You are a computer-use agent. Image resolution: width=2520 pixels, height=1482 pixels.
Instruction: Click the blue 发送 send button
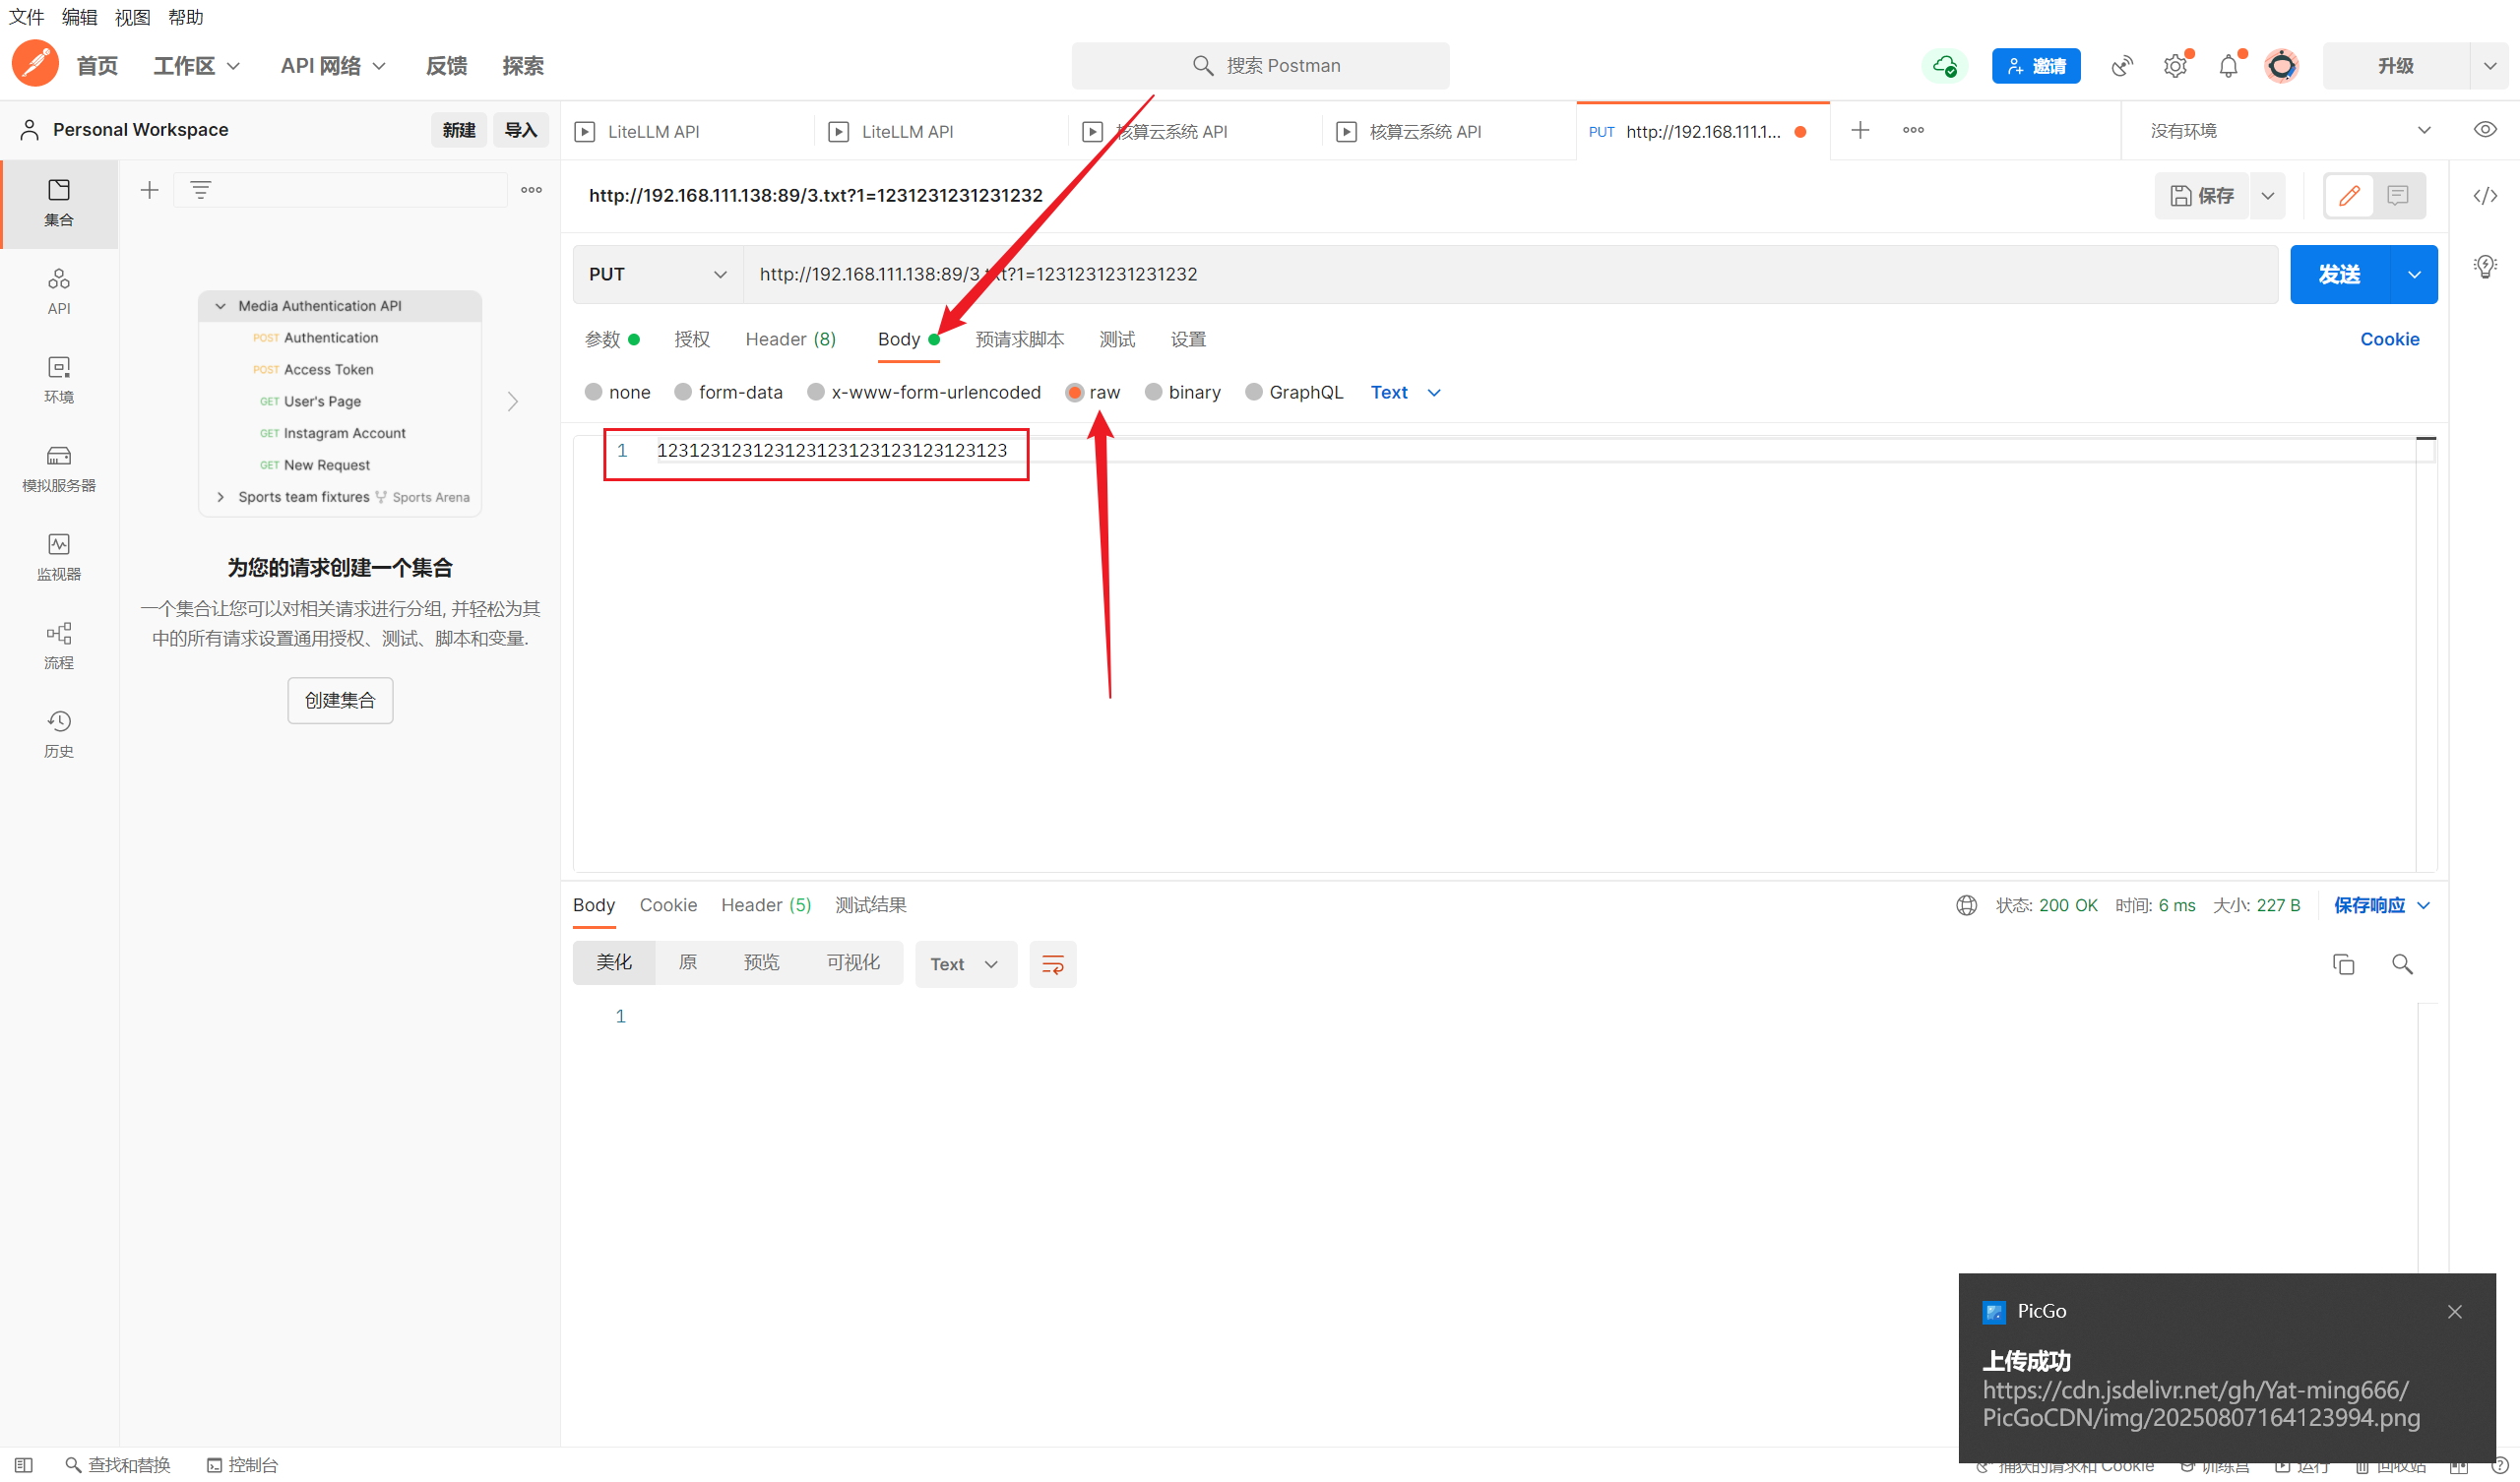tap(2338, 274)
